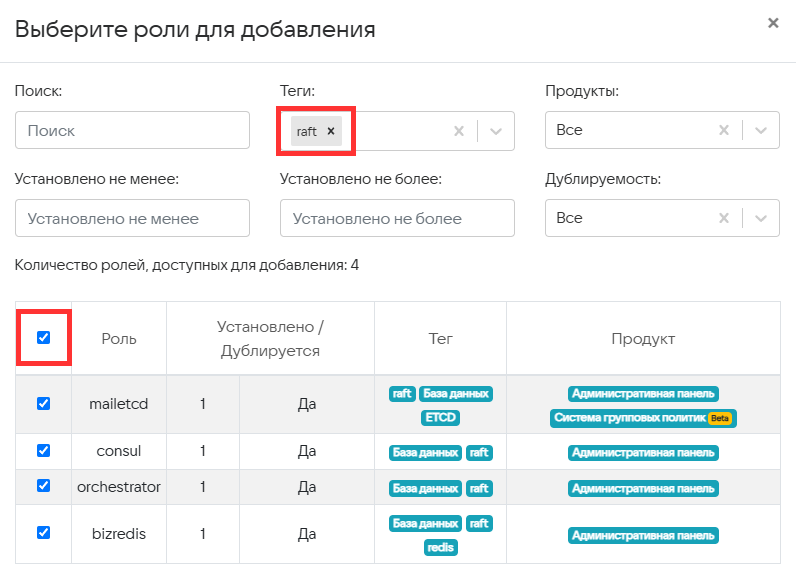
Task: Close the role selection dialog
Action: coord(772,23)
